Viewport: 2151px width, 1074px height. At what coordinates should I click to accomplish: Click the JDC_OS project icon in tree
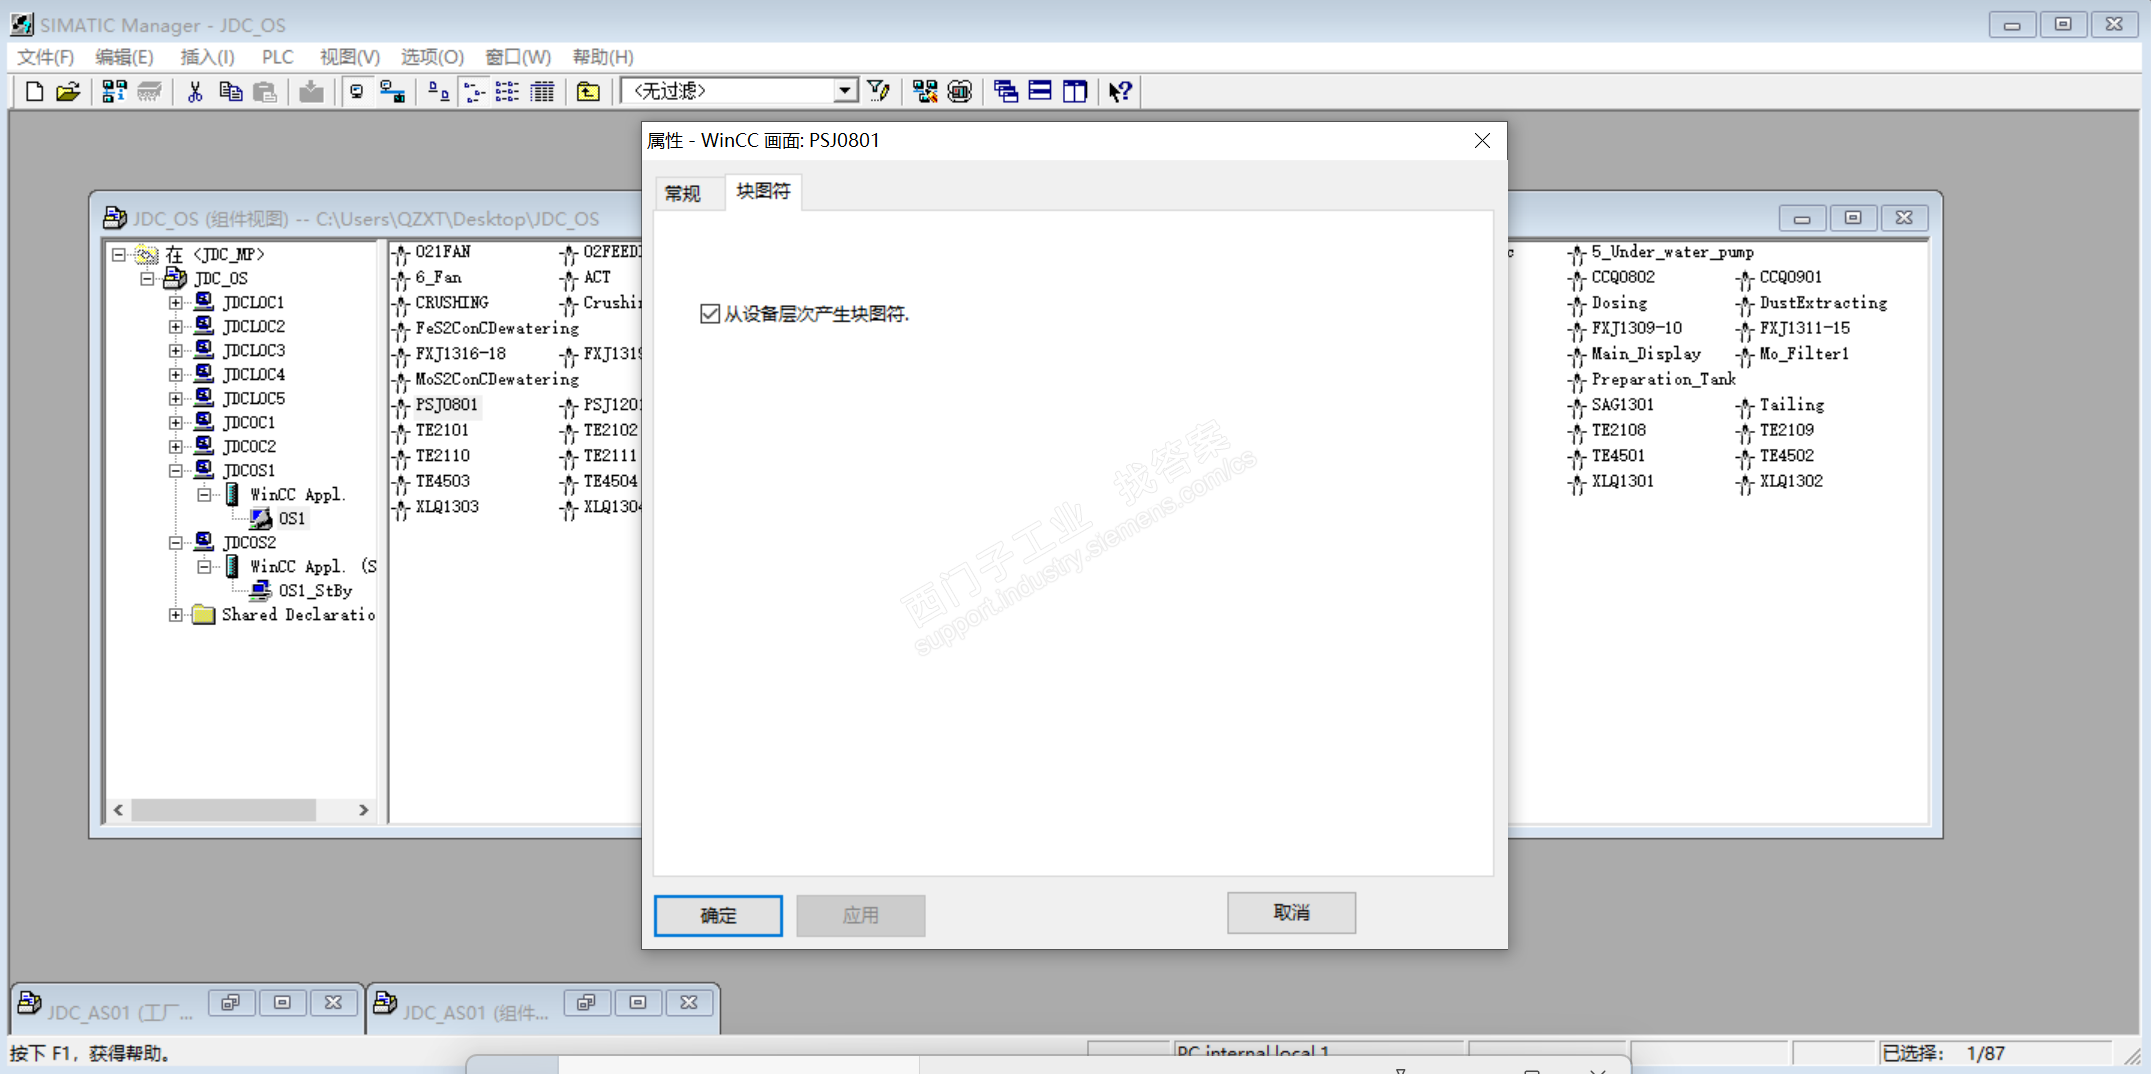tap(175, 278)
